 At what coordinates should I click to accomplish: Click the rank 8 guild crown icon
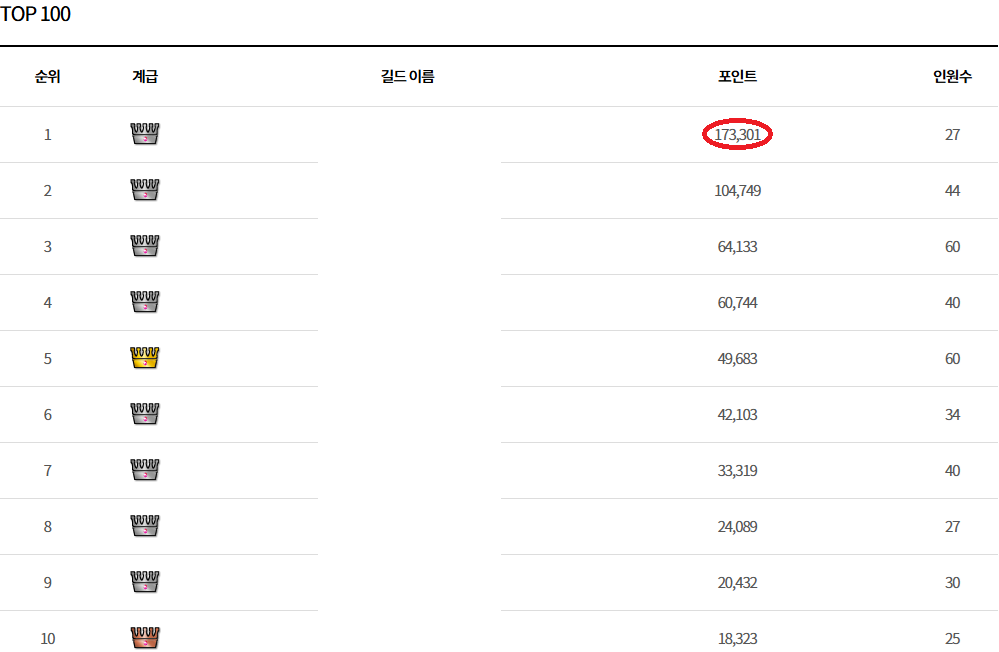click(x=145, y=526)
